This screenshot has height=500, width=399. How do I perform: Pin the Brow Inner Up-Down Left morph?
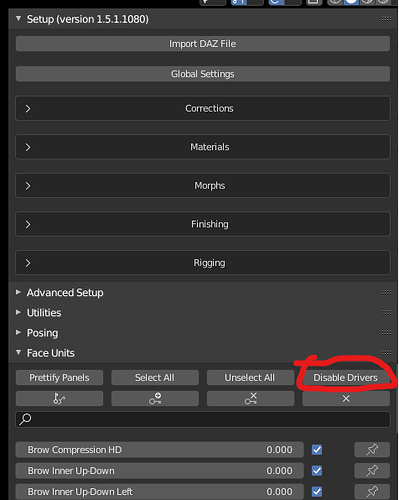(372, 492)
